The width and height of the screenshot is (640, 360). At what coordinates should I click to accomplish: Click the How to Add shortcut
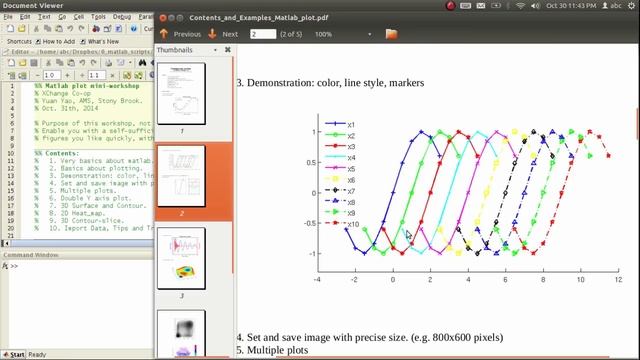click(x=55, y=41)
